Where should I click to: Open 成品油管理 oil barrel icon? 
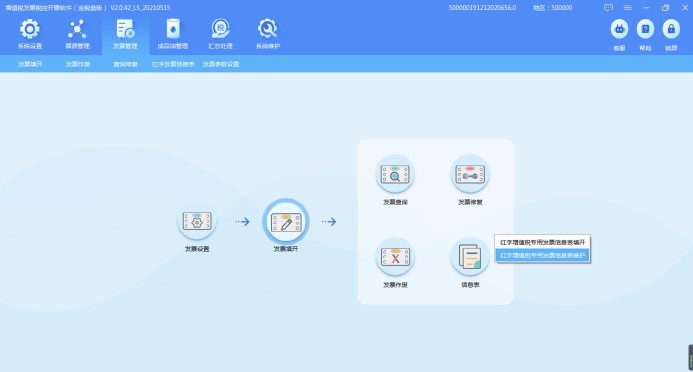coord(173,30)
